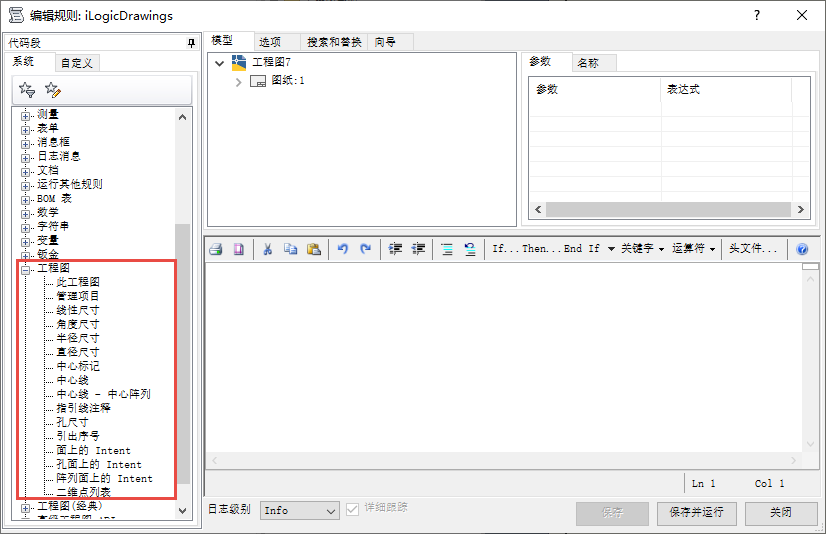Redo the last undone edit
This screenshot has height=534, width=826.
pyautogui.click(x=366, y=249)
